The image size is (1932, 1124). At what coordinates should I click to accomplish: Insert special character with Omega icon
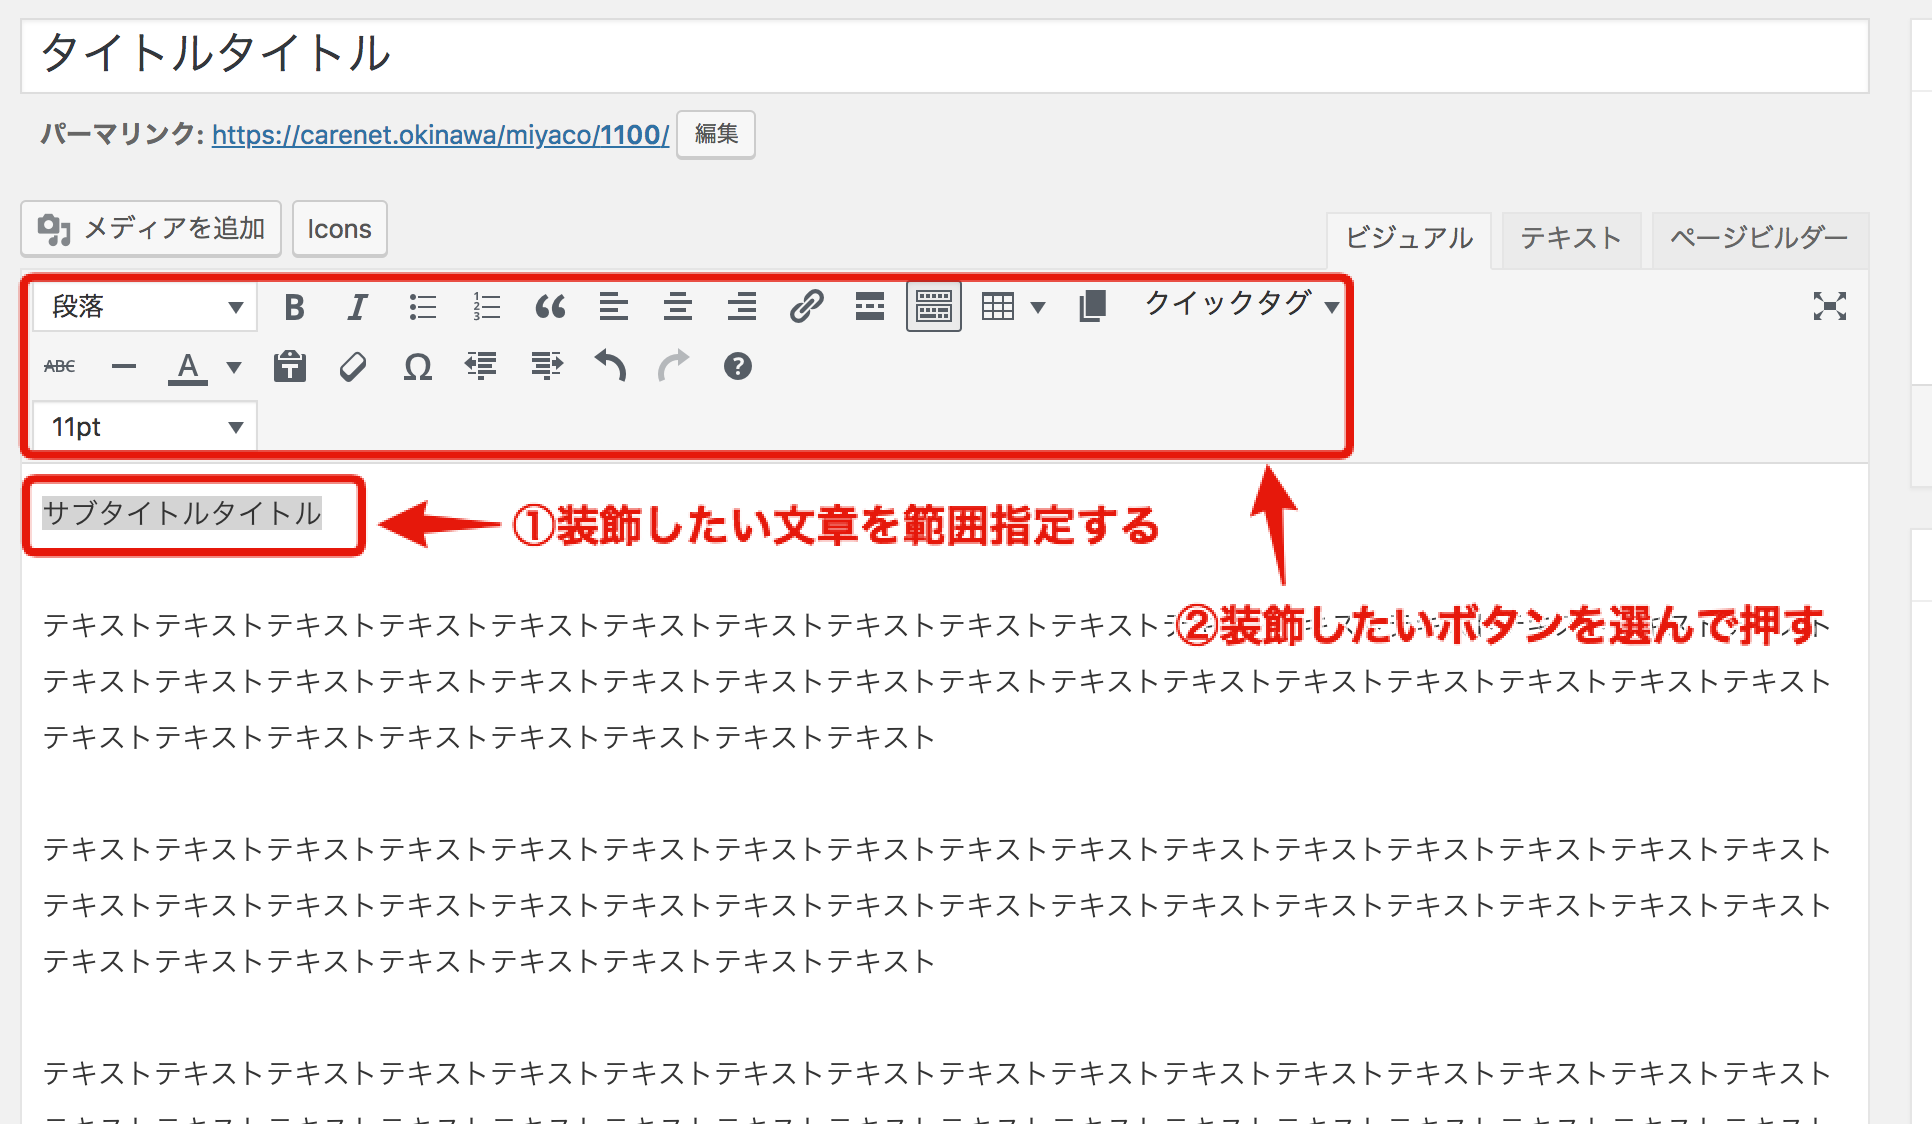coord(417,367)
